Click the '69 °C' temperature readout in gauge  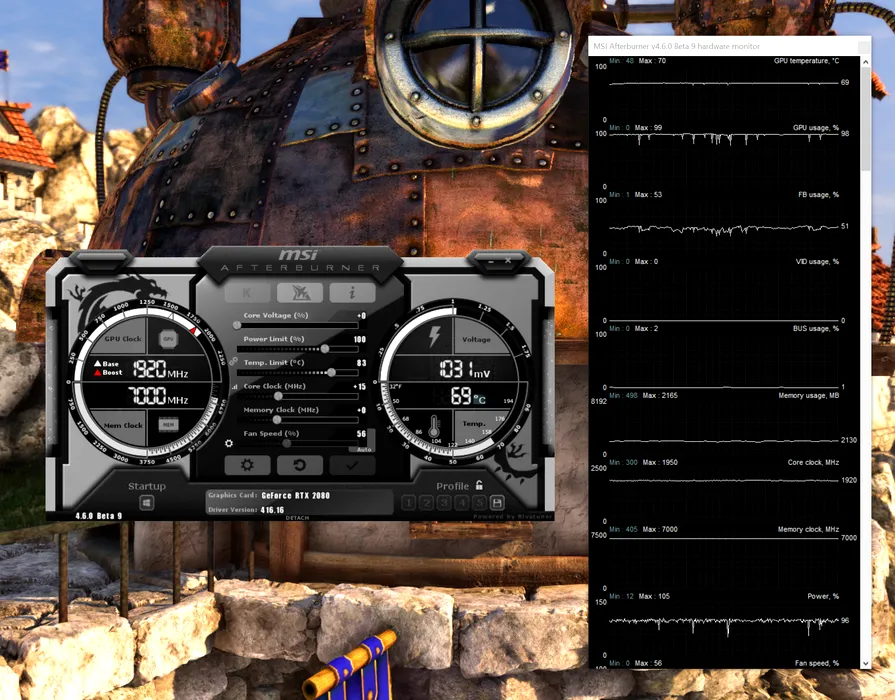[468, 396]
